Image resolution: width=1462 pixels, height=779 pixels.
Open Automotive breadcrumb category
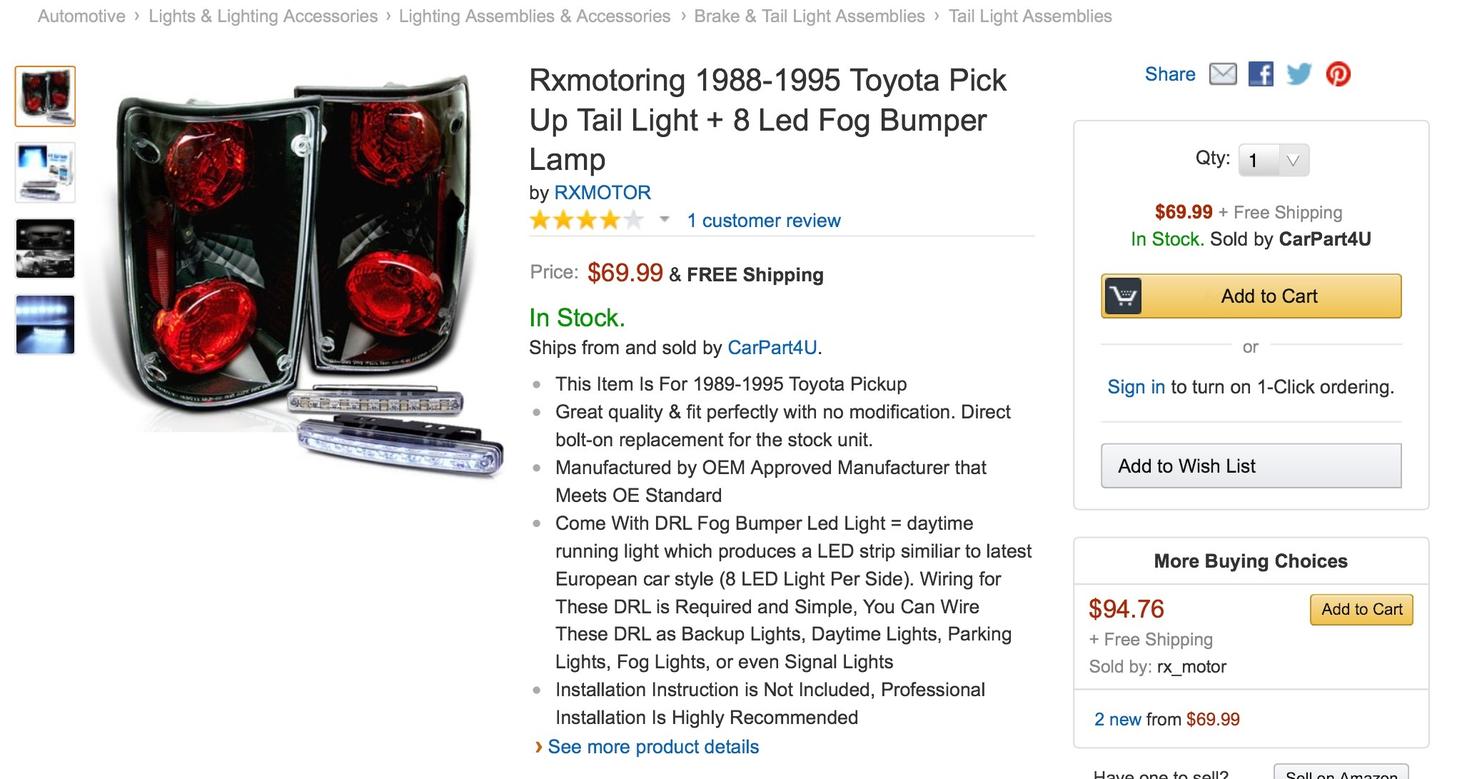click(x=82, y=16)
